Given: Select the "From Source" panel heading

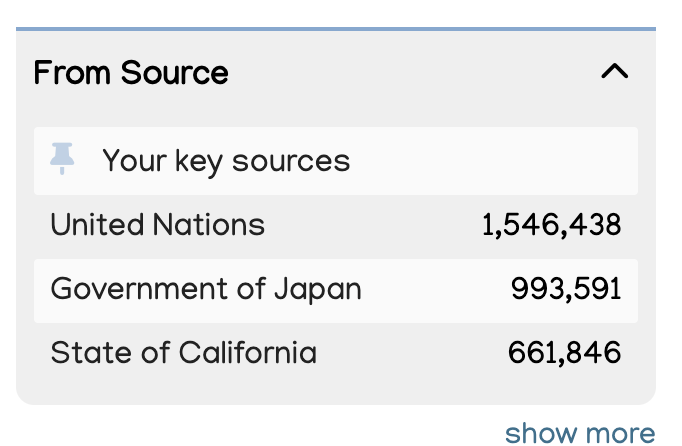Looking at the screenshot, I should (131, 73).
